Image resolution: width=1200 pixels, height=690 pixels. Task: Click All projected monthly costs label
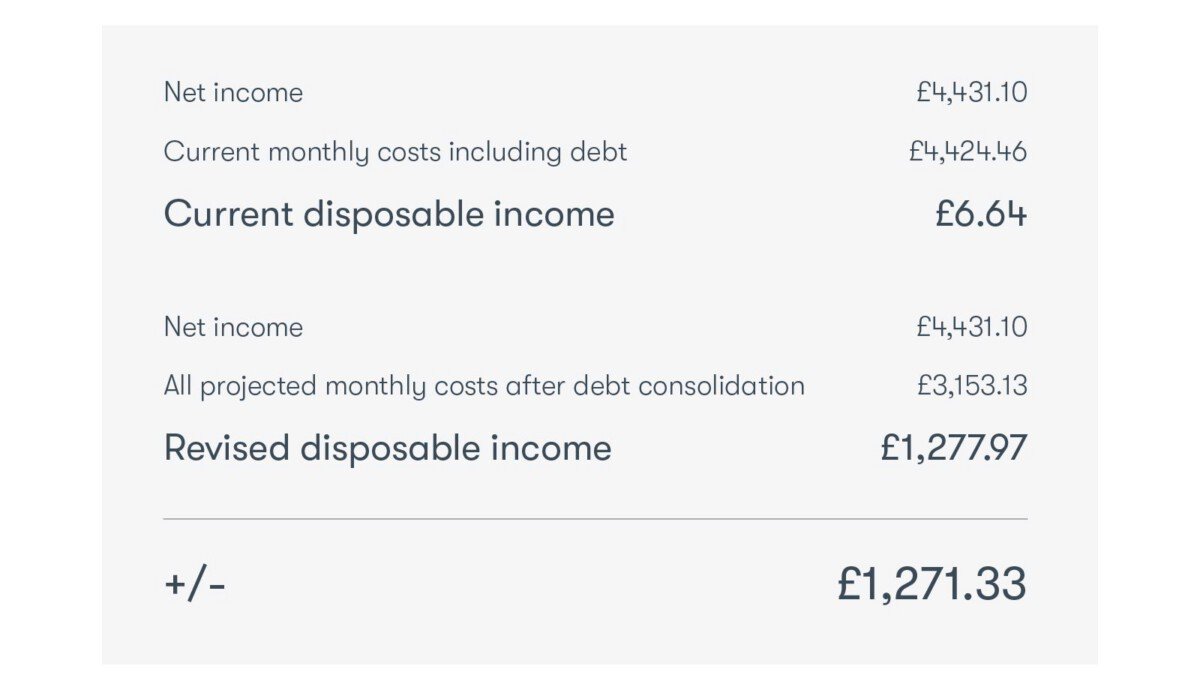click(x=484, y=386)
